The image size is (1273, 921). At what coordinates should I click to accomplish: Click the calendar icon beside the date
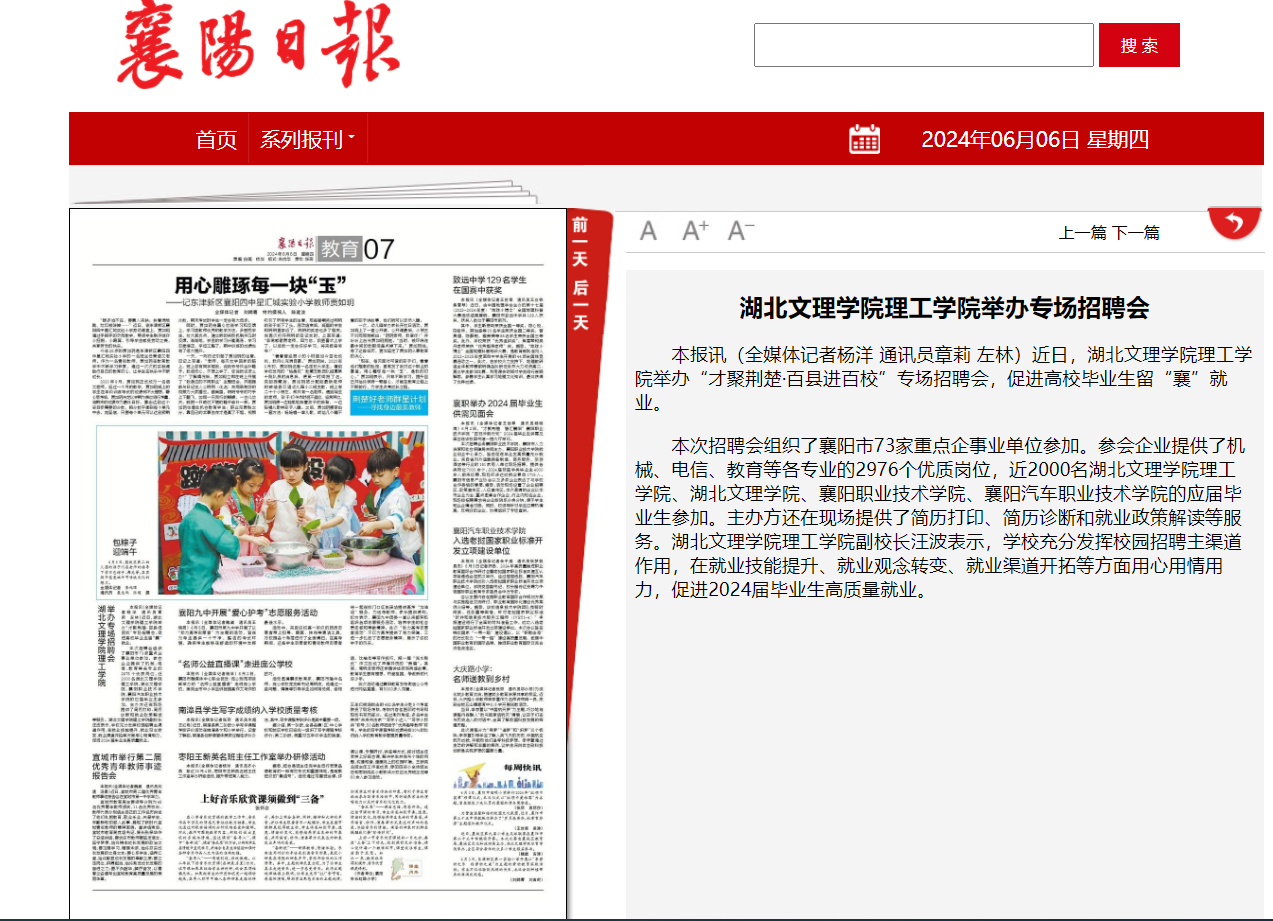tap(864, 139)
